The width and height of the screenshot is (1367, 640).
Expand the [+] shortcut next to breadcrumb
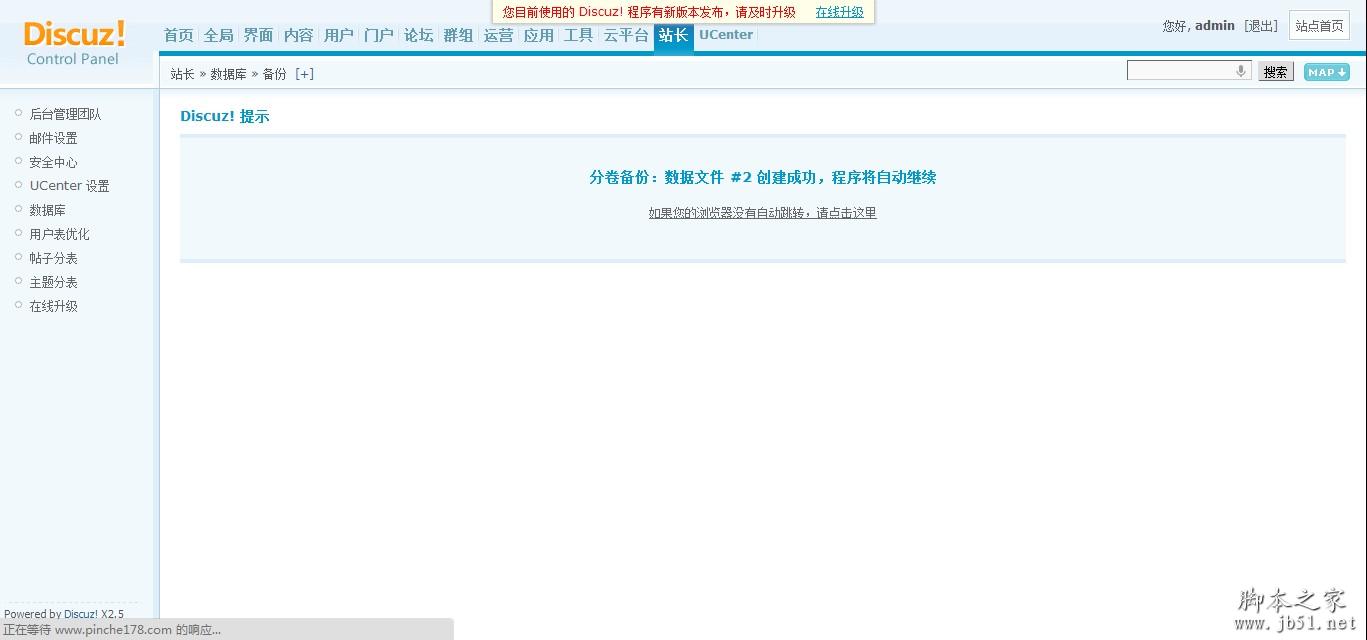304,74
